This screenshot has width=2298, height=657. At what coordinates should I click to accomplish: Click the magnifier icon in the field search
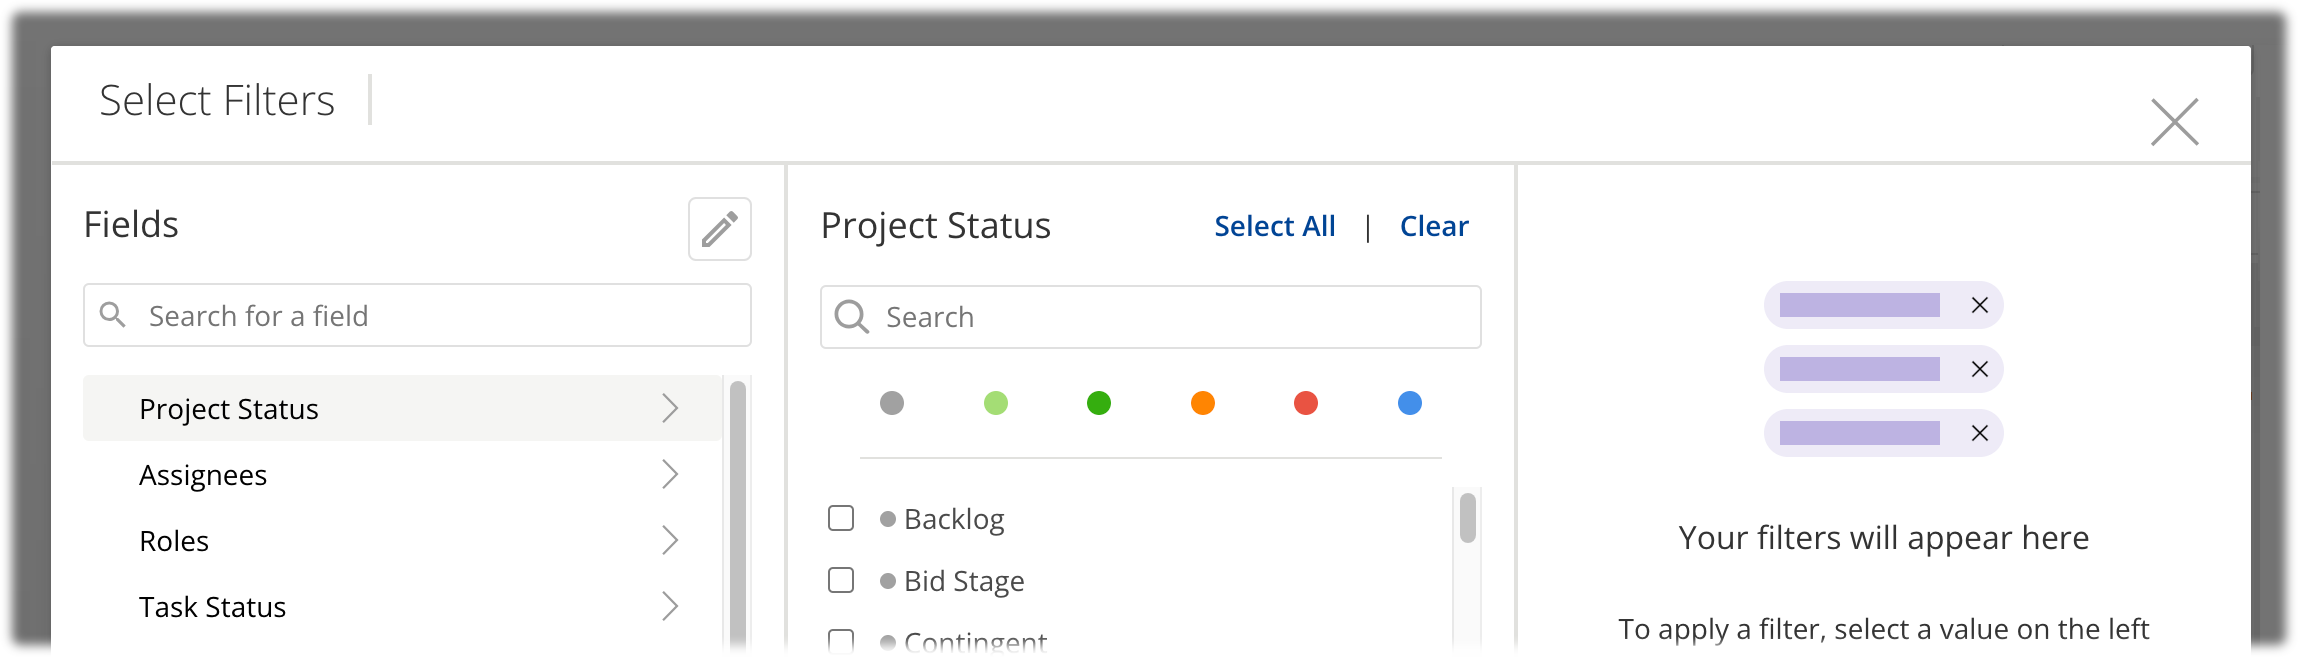(113, 315)
